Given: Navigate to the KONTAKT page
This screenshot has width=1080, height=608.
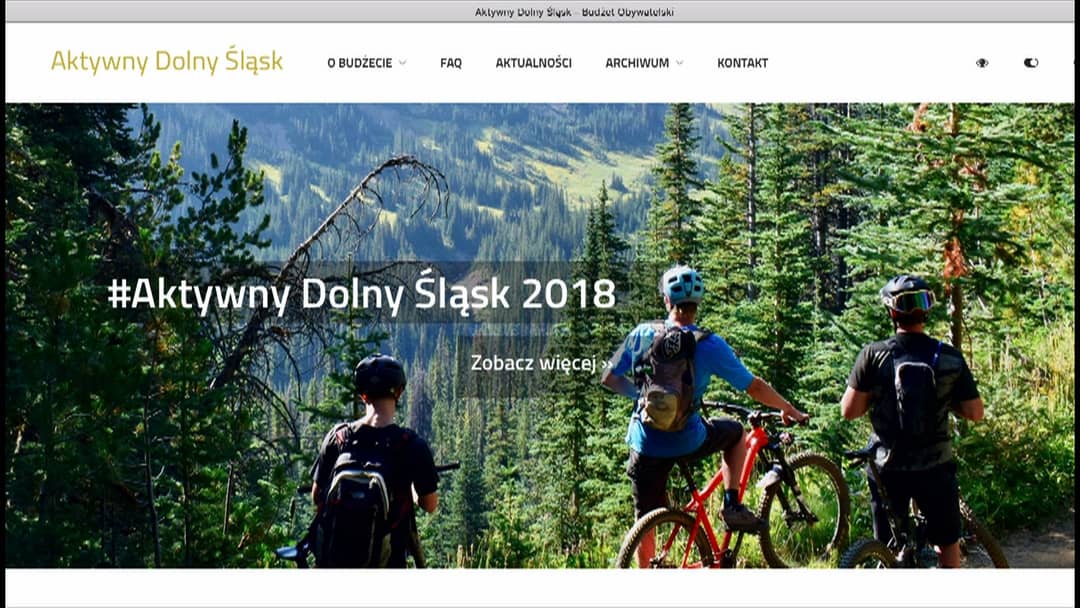Looking at the screenshot, I should click(x=742, y=63).
